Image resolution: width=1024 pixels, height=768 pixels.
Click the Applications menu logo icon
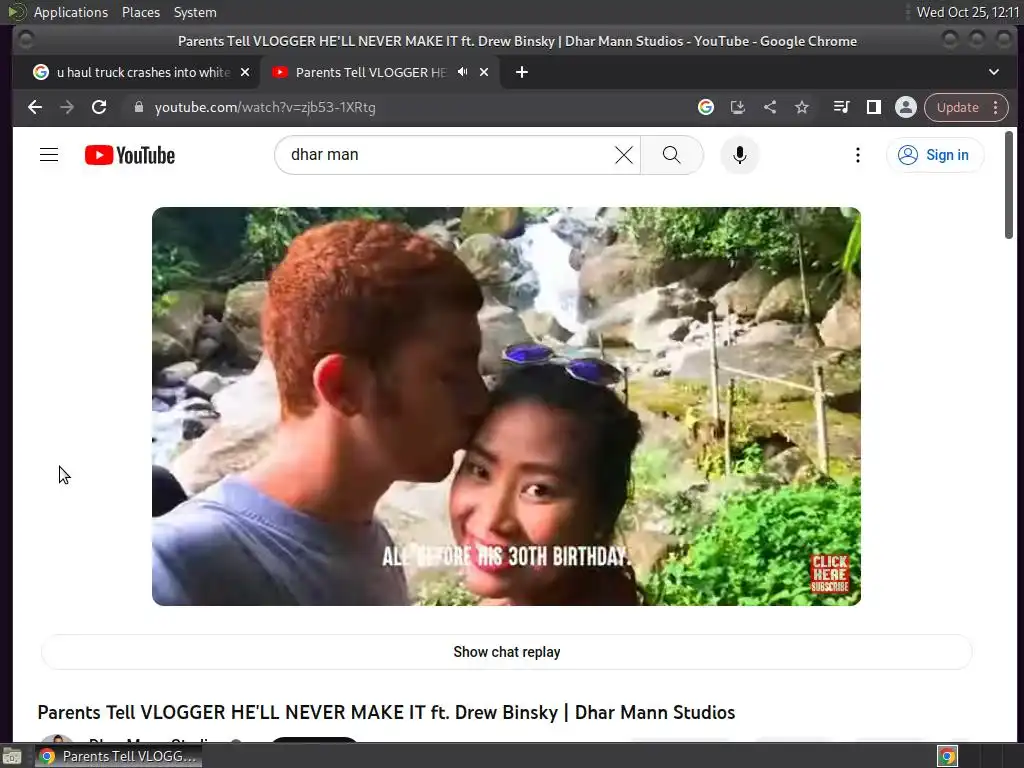coord(16,12)
